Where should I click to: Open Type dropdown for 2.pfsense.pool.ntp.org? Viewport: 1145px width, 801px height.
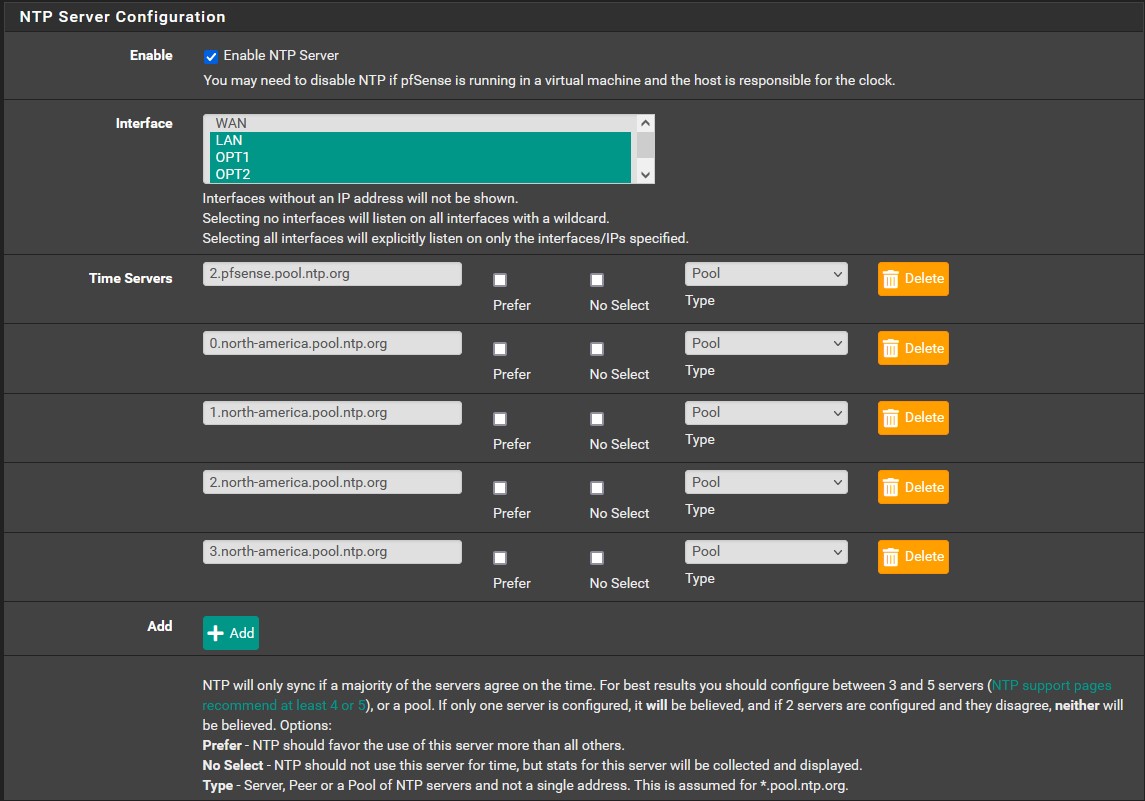(766, 273)
